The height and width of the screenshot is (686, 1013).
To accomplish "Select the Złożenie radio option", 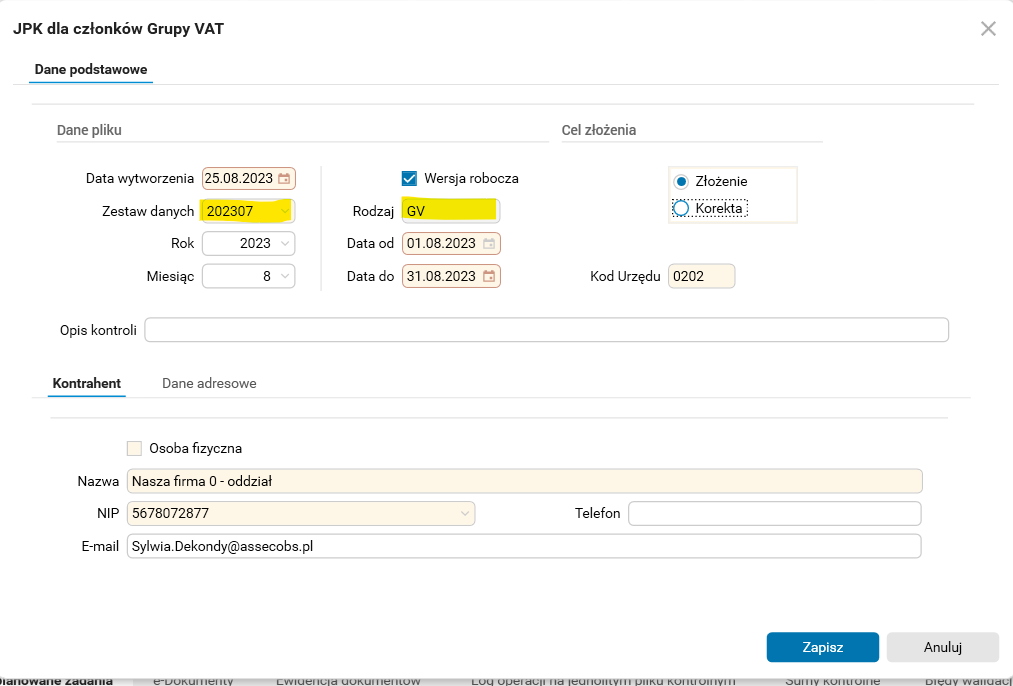I will click(x=682, y=181).
